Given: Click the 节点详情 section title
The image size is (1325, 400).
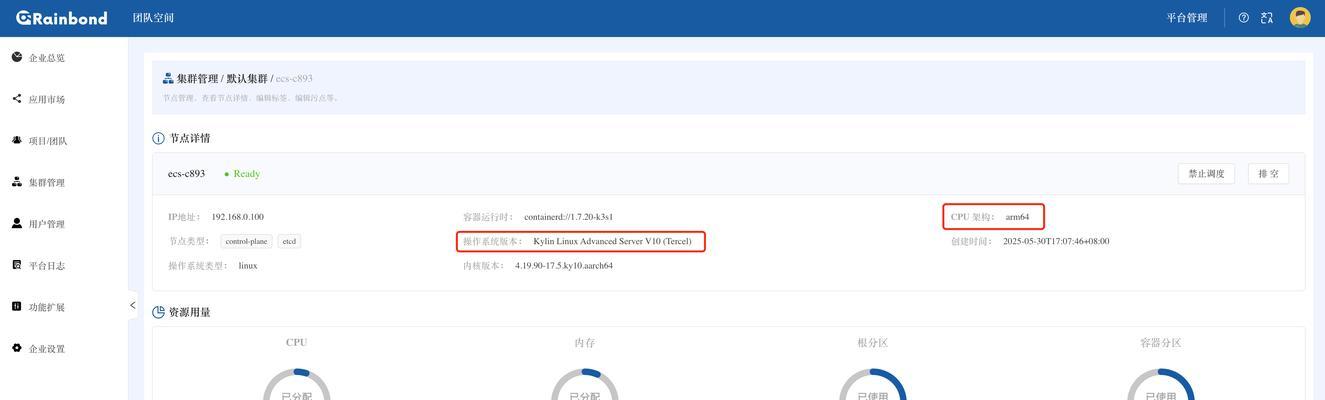Looking at the screenshot, I should point(190,138).
